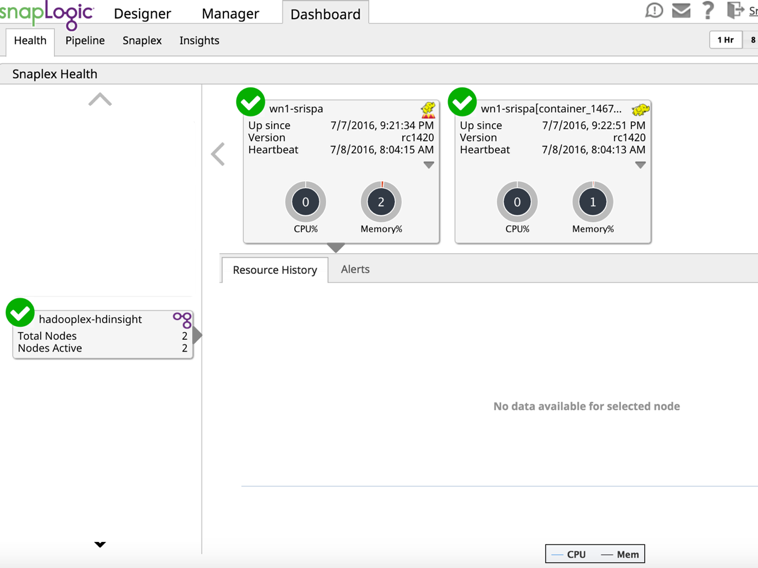Select the hadooplex-hdinsight Snaplex card

(x=103, y=335)
